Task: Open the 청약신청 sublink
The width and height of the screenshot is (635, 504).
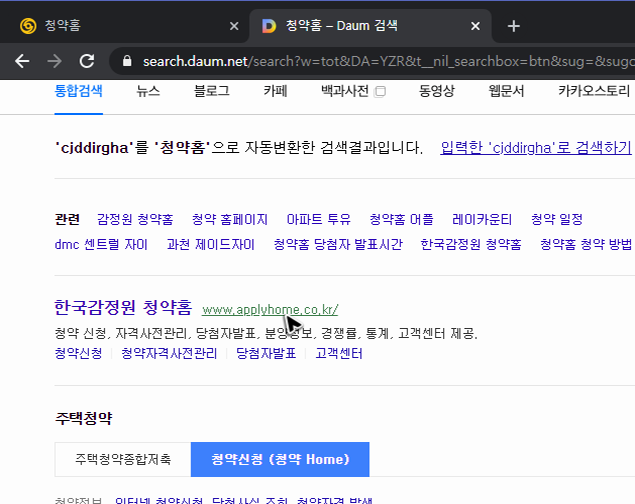Action: 78,353
